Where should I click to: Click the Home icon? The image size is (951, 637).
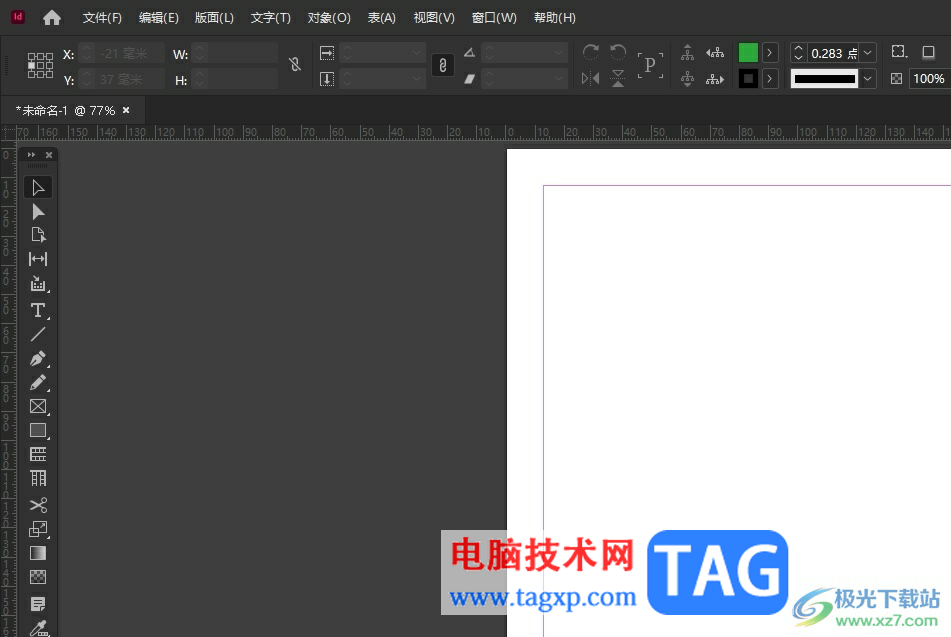coord(52,18)
